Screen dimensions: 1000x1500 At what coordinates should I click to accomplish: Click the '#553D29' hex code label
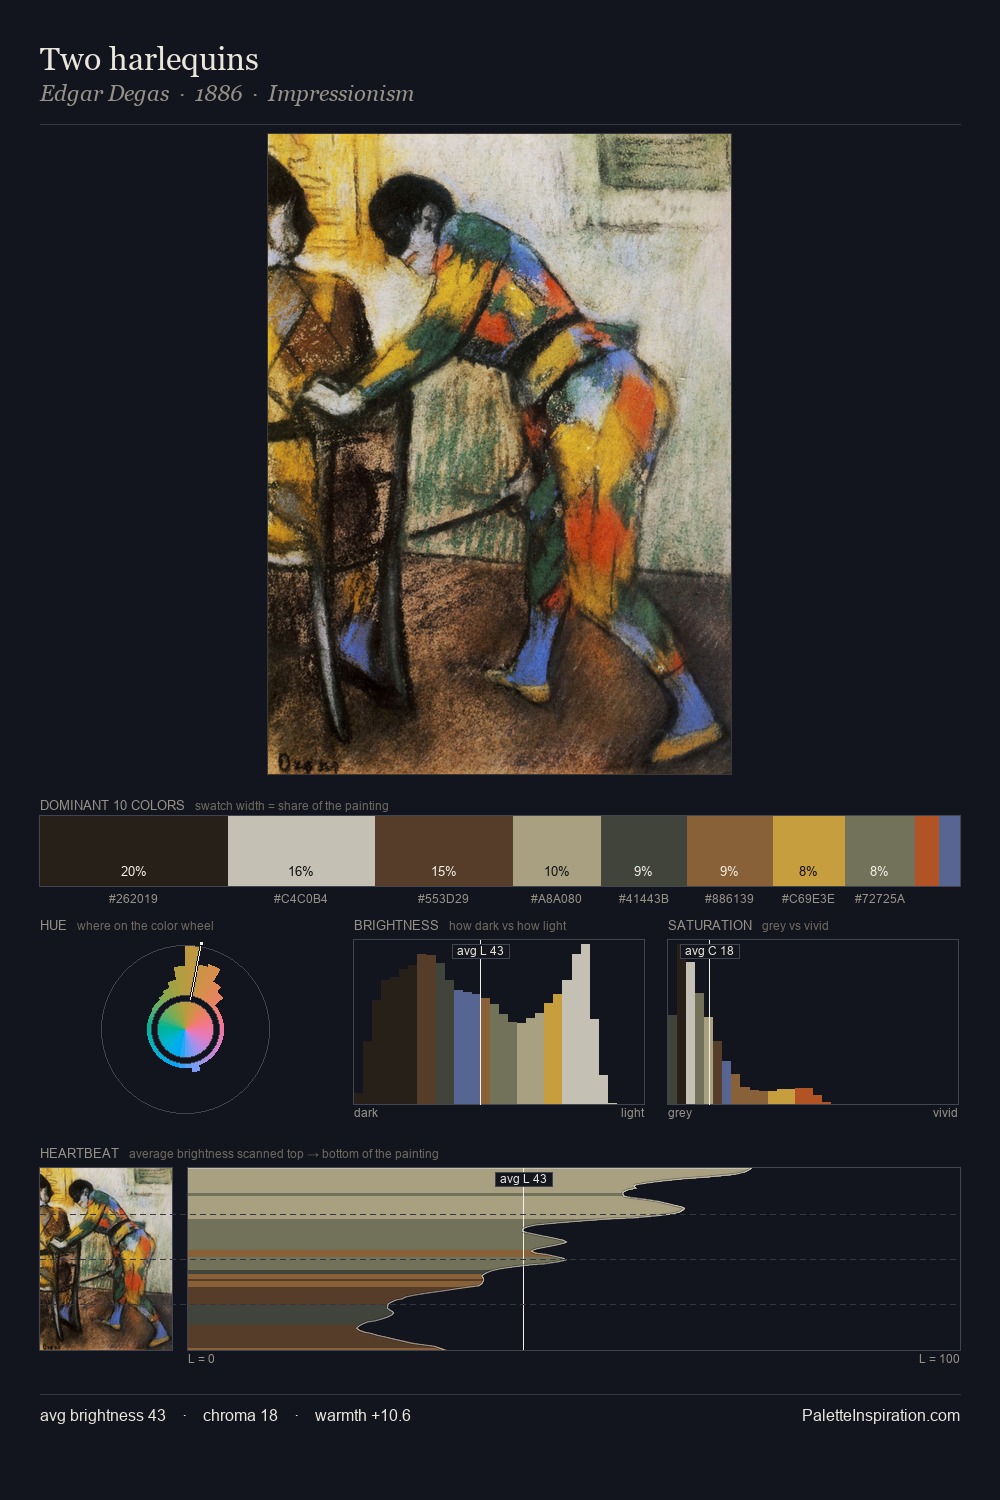point(443,899)
